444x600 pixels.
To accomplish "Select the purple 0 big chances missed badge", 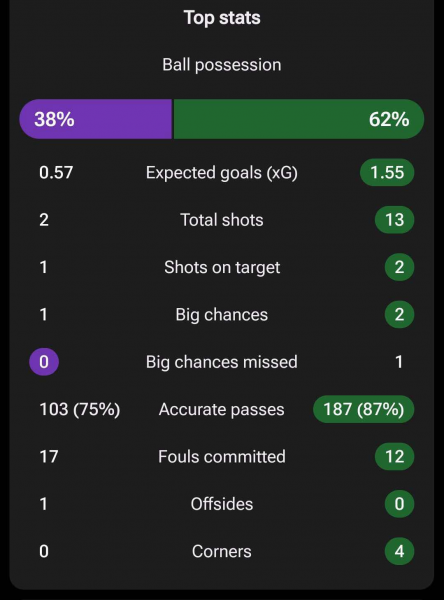I will [x=44, y=362].
